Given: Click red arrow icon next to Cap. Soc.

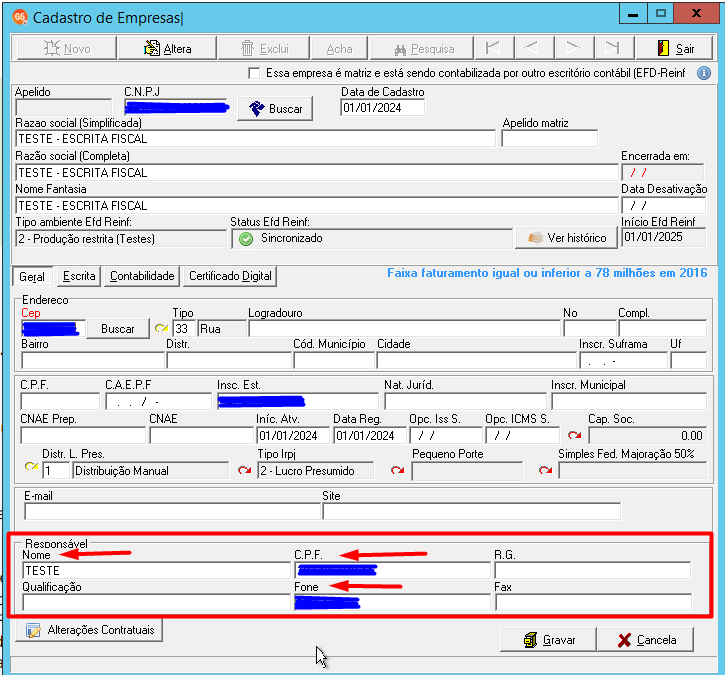Looking at the screenshot, I should [574, 435].
